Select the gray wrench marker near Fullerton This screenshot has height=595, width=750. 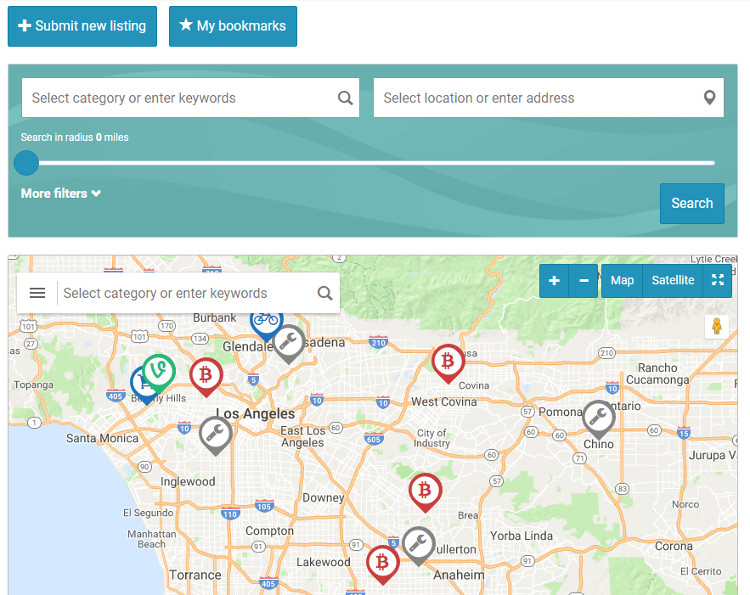(x=419, y=545)
